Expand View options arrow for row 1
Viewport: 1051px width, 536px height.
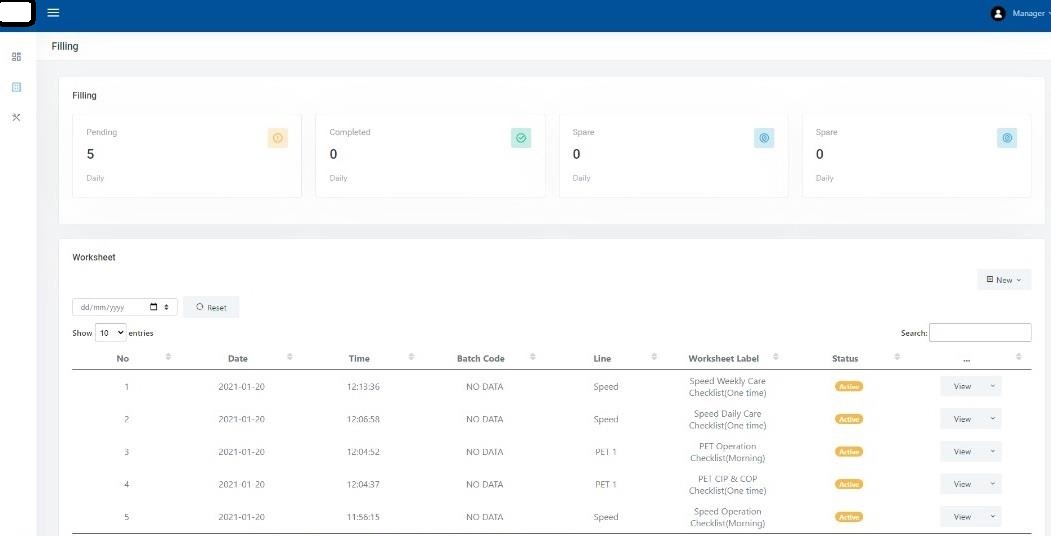[x=992, y=386]
